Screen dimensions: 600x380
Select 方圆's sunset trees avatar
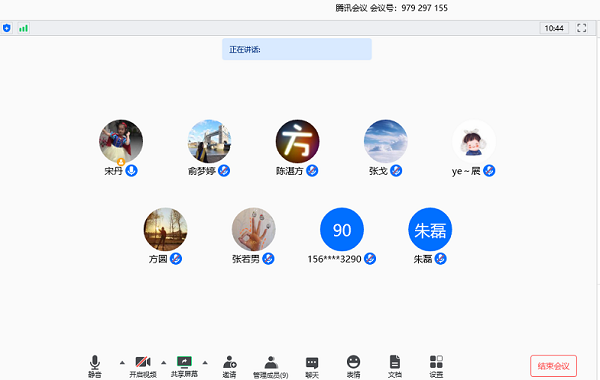(165, 229)
